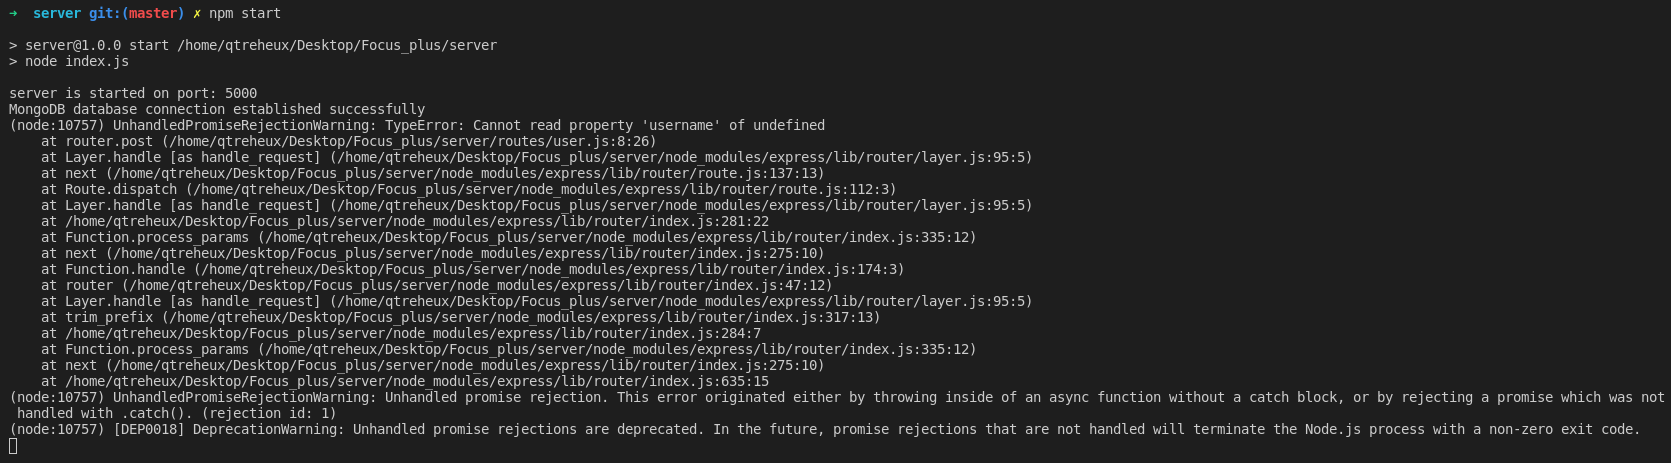Open the Route.dispatch route.js:112:3 path
The height and width of the screenshot is (463, 1671).
pyautogui.click(x=540, y=189)
